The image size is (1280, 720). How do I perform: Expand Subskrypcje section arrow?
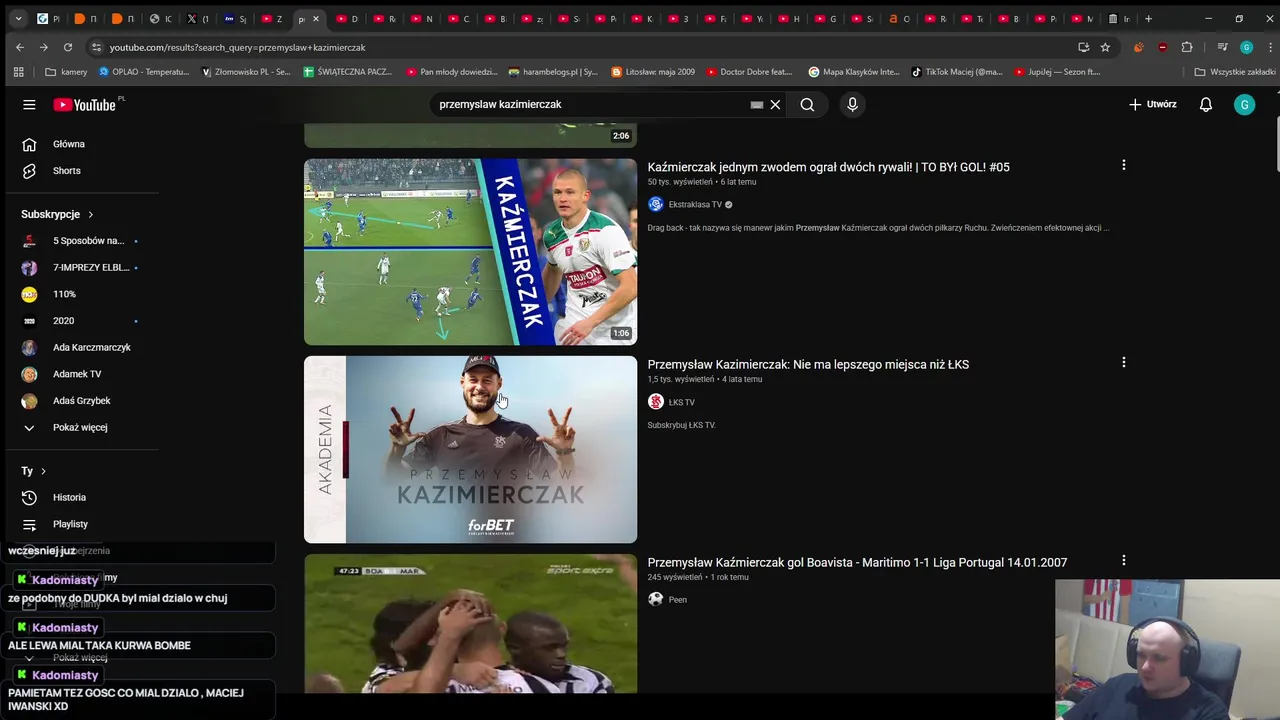point(90,214)
